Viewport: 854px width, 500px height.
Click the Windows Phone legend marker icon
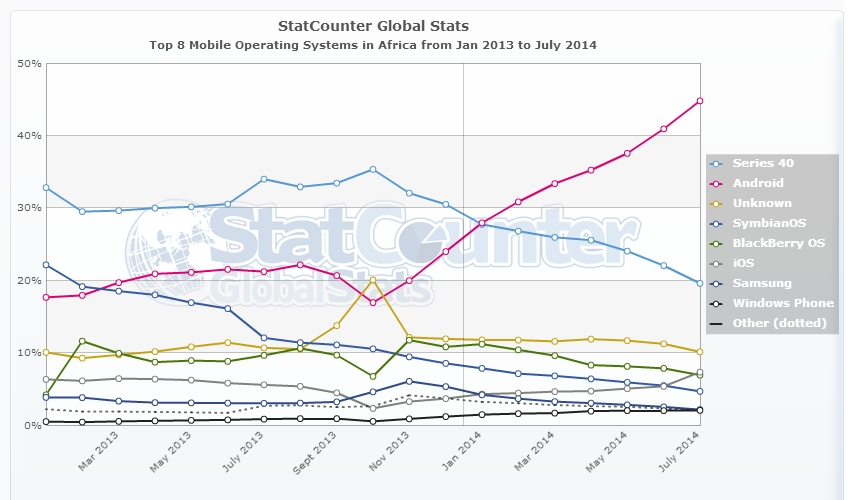[x=716, y=303]
